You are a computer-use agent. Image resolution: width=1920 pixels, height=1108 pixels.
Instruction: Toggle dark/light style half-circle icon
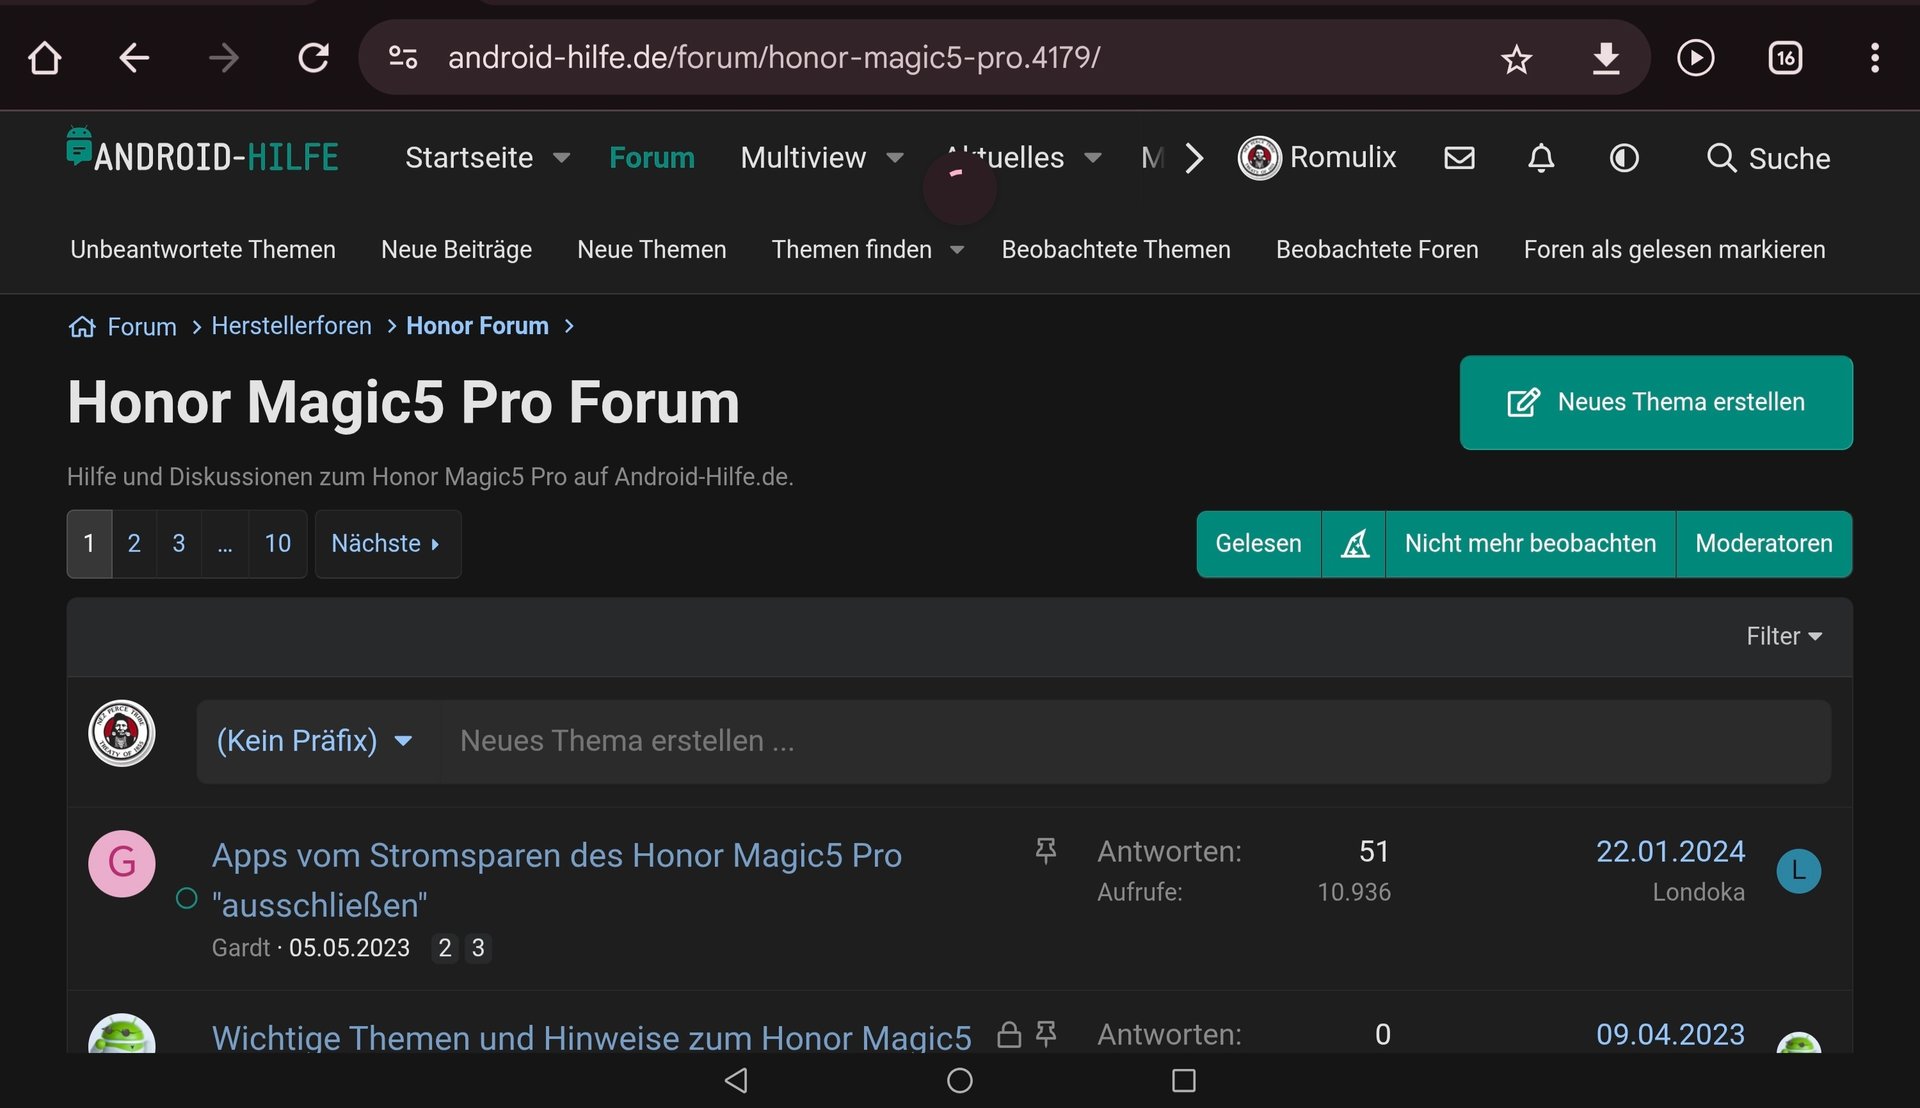[1624, 158]
